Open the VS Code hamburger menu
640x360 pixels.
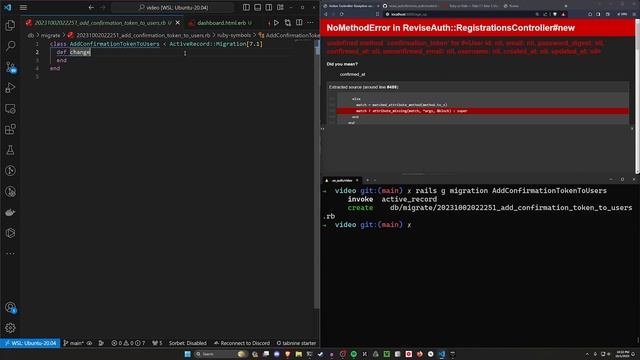23,7
